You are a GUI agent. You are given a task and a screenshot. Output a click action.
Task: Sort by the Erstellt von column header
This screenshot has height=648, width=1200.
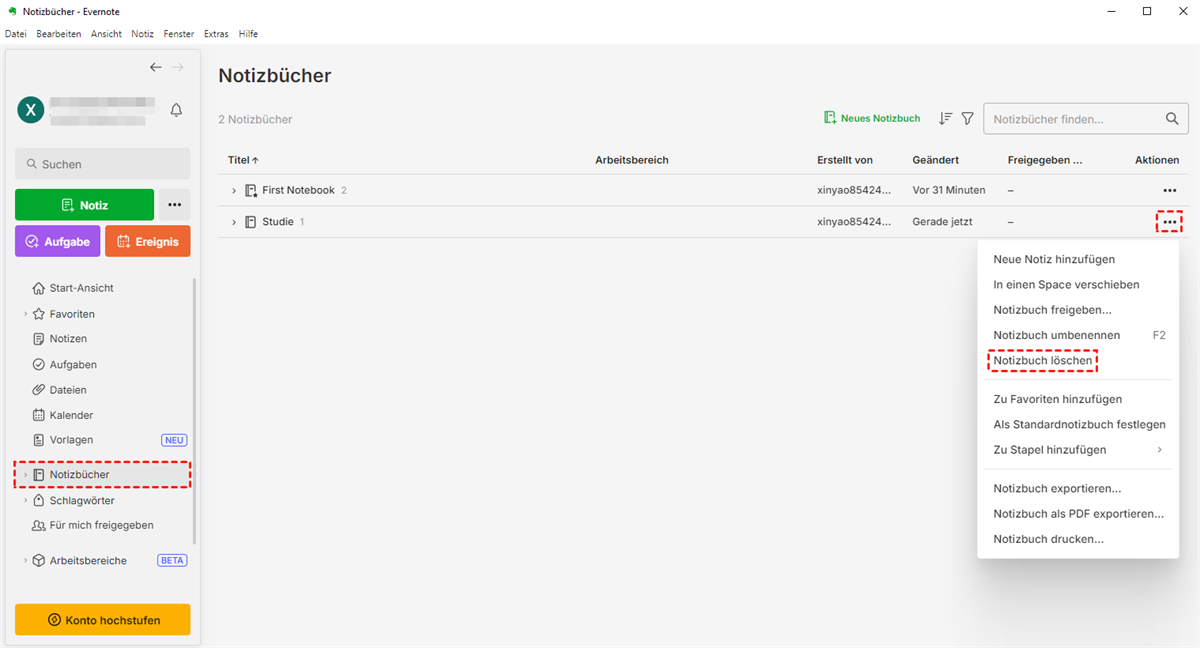point(845,160)
